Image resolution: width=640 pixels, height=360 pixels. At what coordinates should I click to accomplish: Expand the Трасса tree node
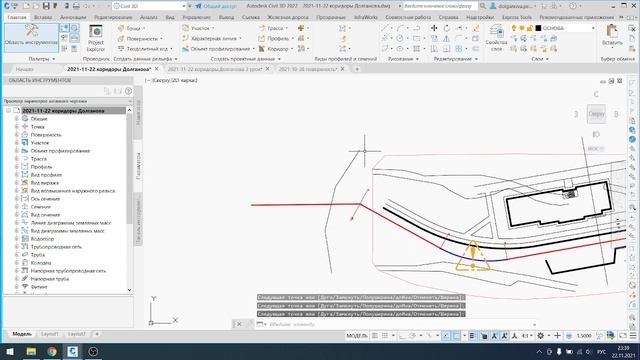[17, 159]
